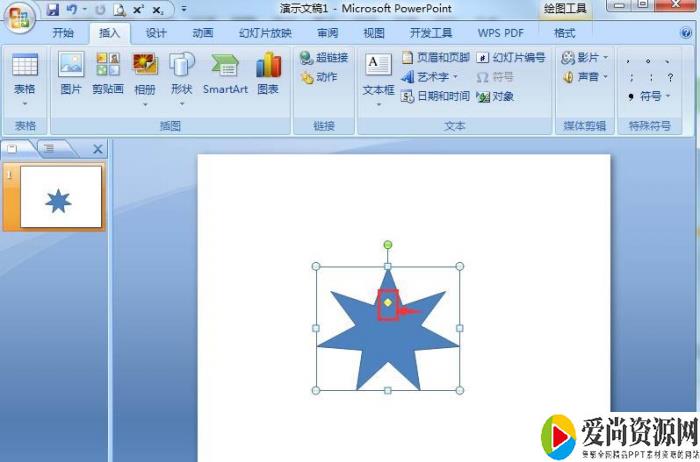Insert a chart using 图表 icon
700x462 pixels.
click(268, 73)
